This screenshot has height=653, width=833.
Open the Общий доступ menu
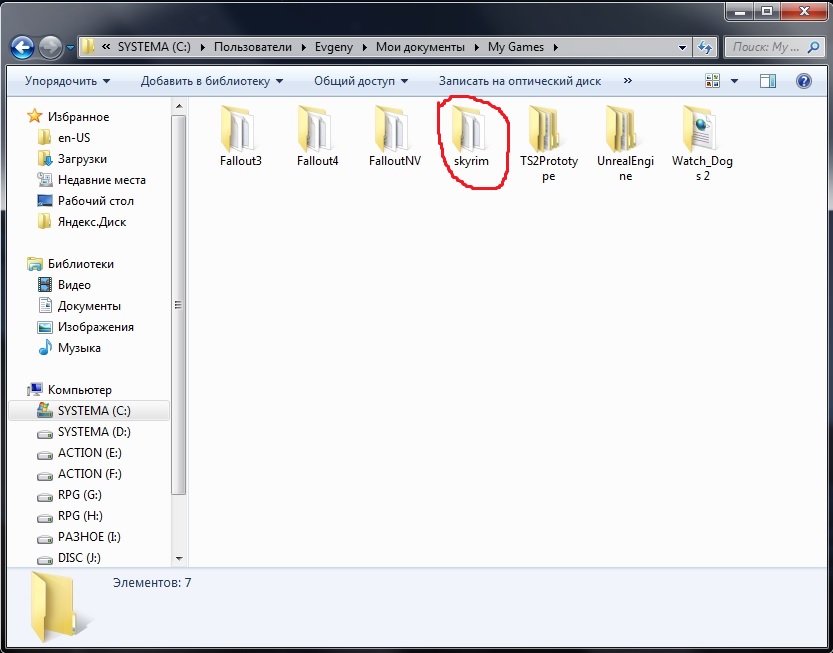tap(361, 81)
